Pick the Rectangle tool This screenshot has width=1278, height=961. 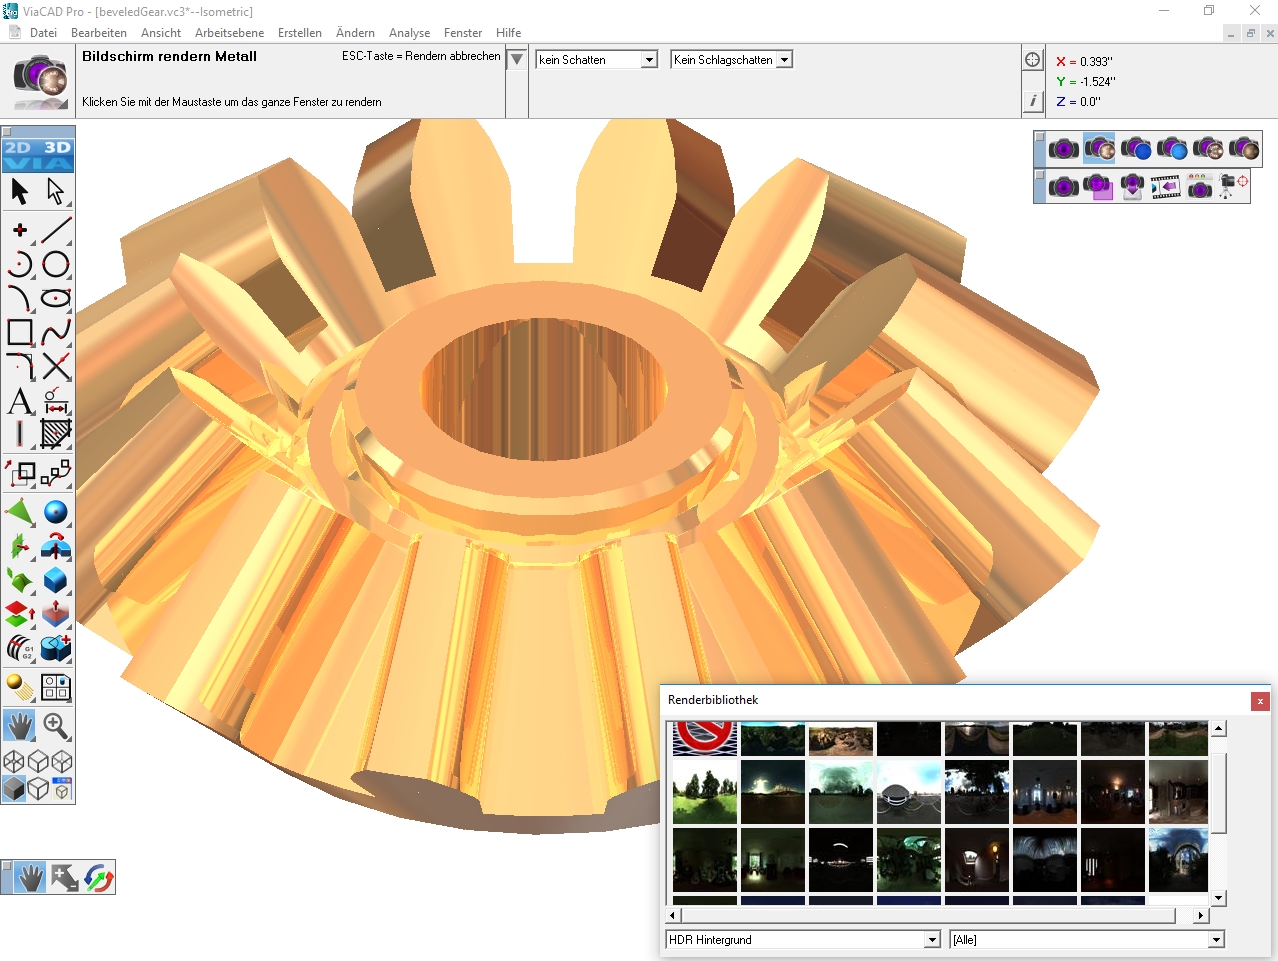(18, 333)
